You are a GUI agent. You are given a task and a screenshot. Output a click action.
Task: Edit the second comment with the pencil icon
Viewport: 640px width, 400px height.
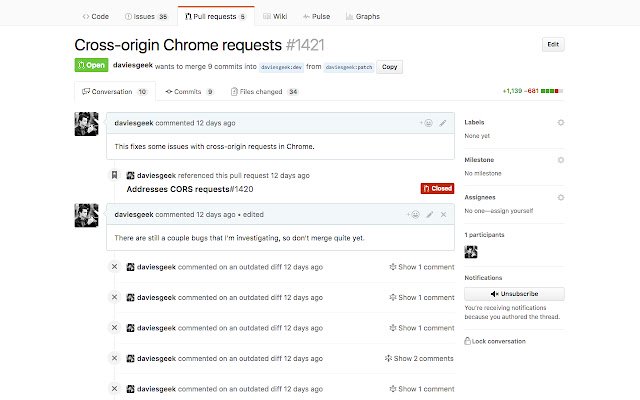click(x=430, y=214)
